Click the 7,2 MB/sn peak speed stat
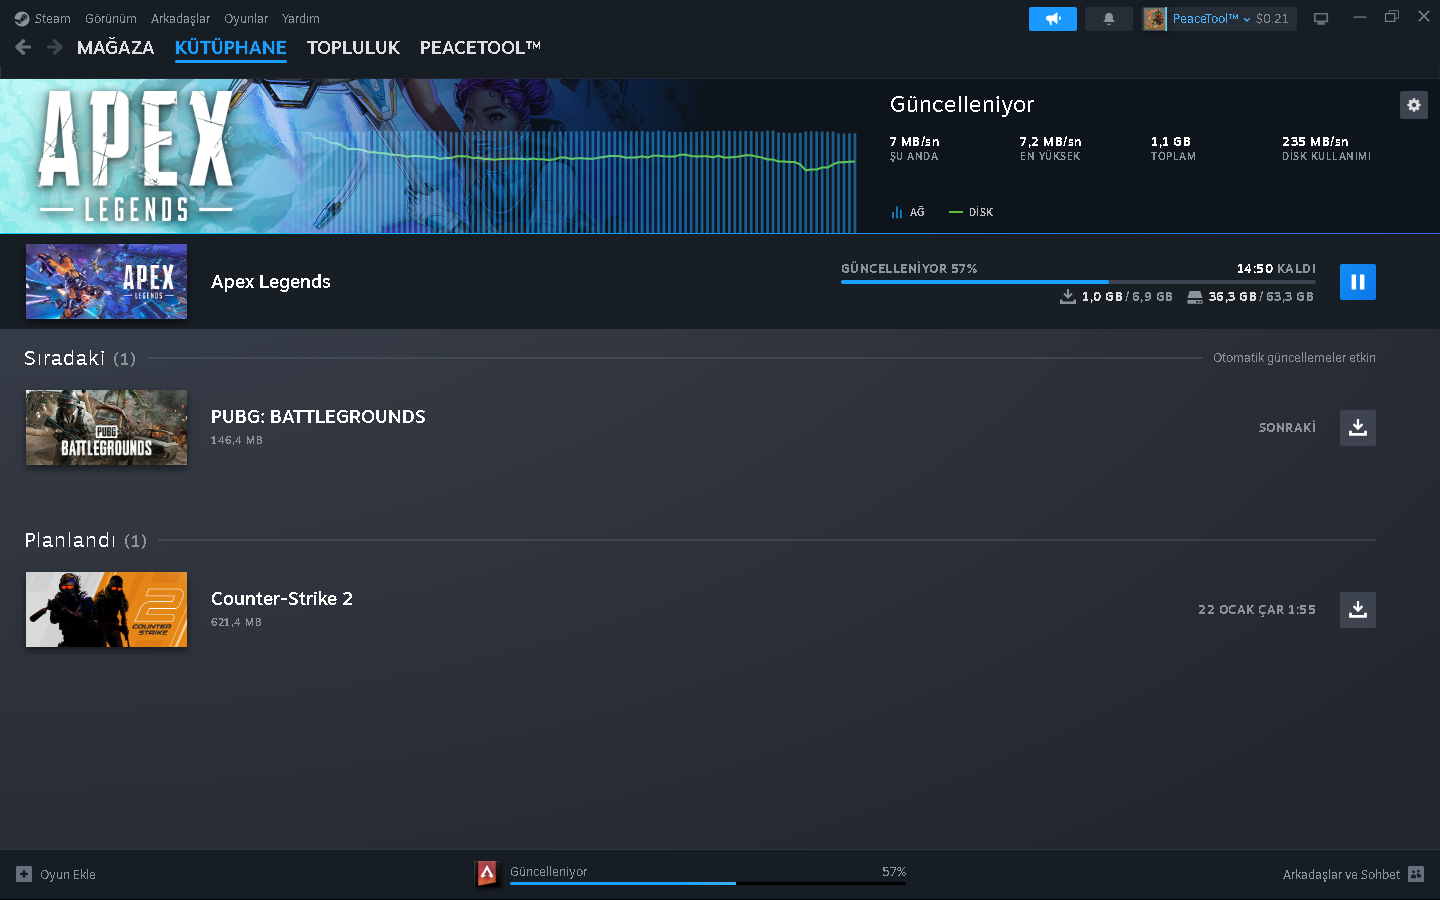 pyautogui.click(x=1051, y=148)
